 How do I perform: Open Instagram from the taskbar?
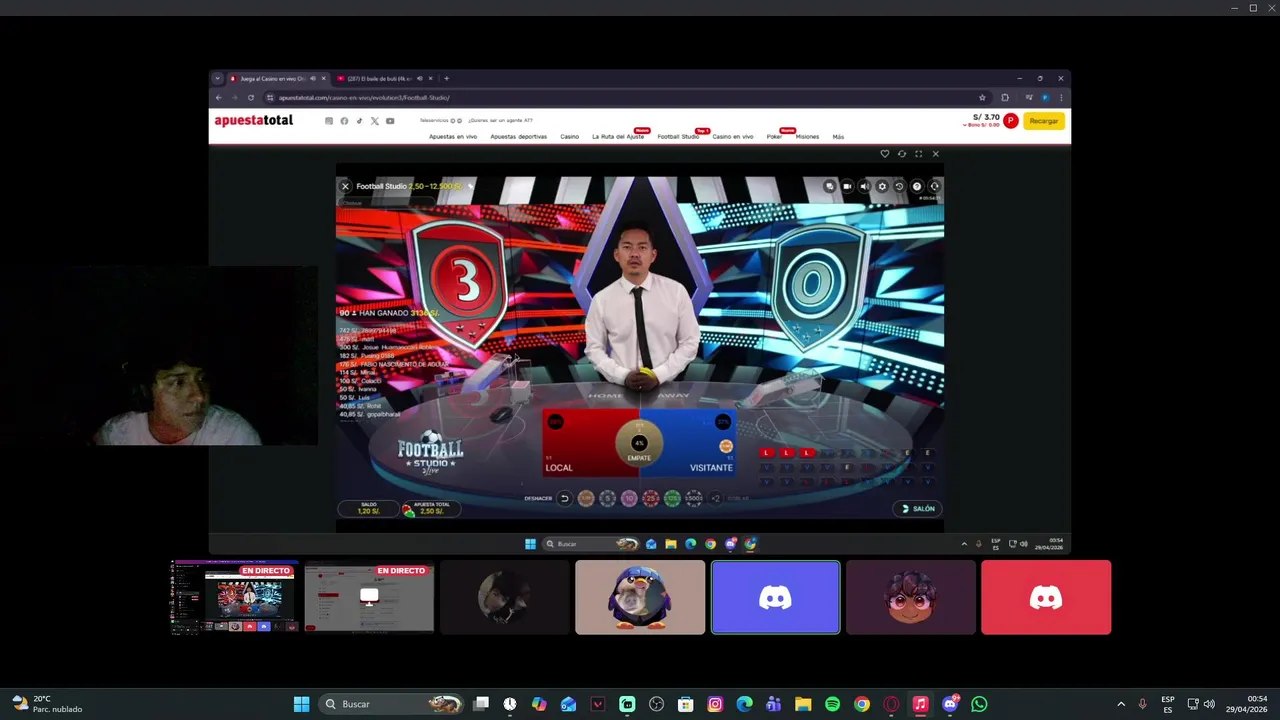pyautogui.click(x=715, y=704)
